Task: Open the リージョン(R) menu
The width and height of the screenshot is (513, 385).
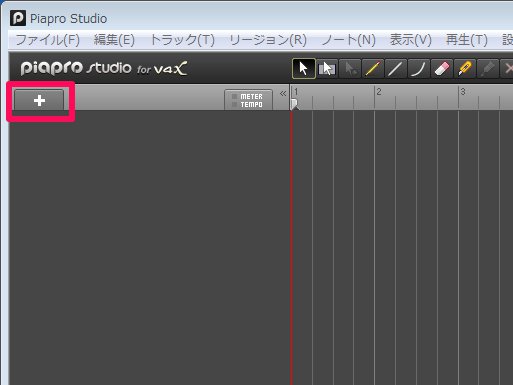Action: [268, 40]
